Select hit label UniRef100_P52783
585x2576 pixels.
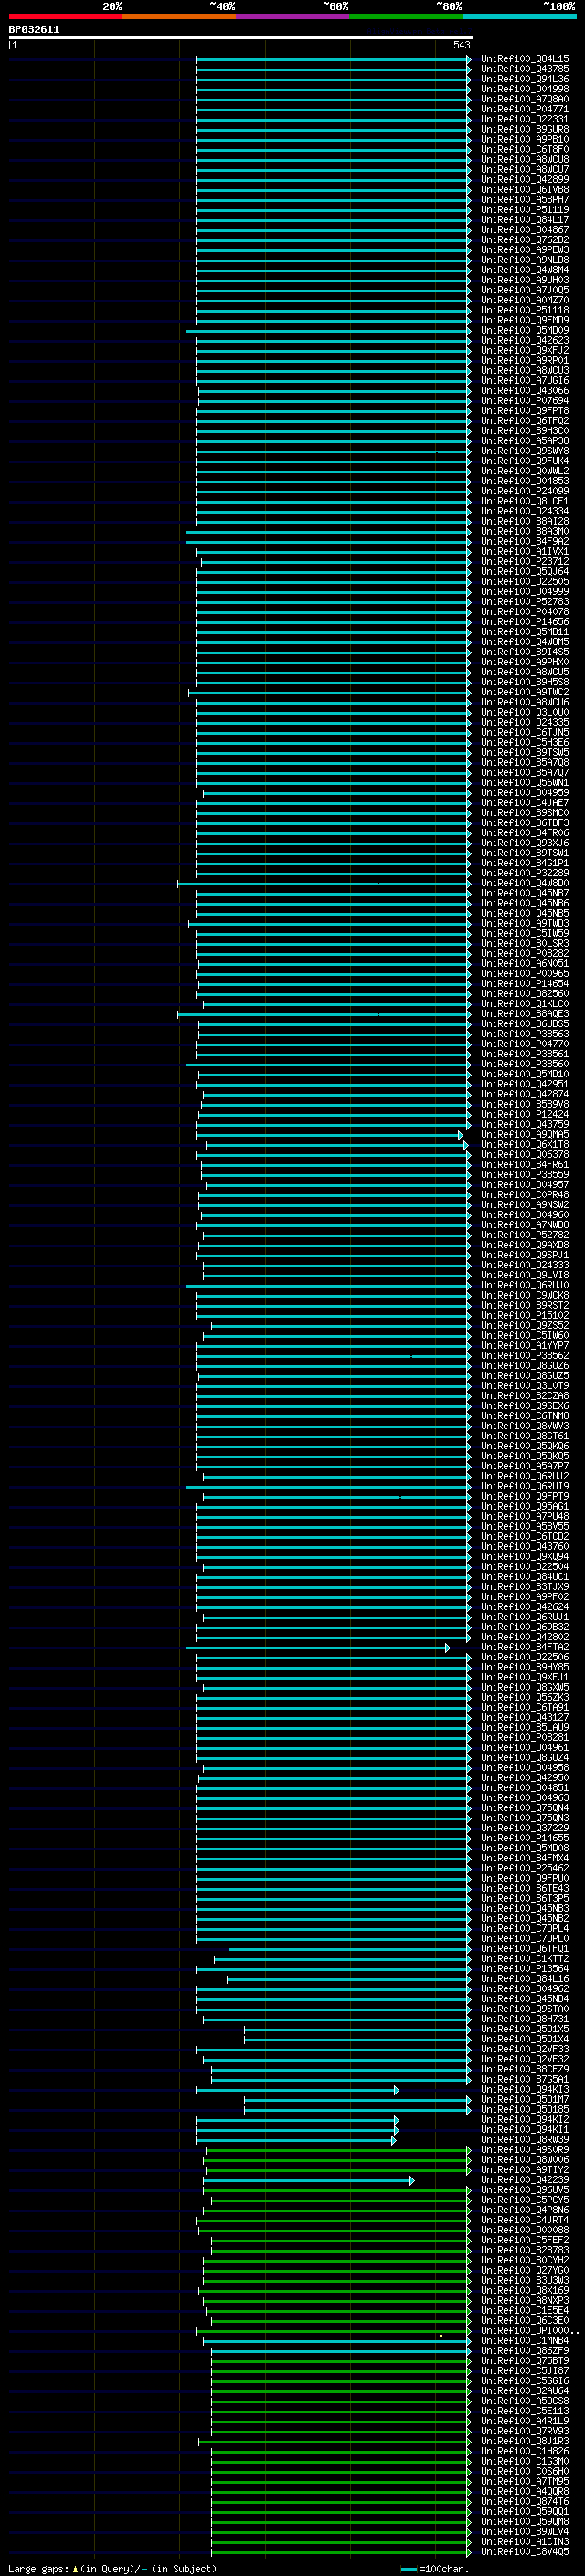(525, 602)
